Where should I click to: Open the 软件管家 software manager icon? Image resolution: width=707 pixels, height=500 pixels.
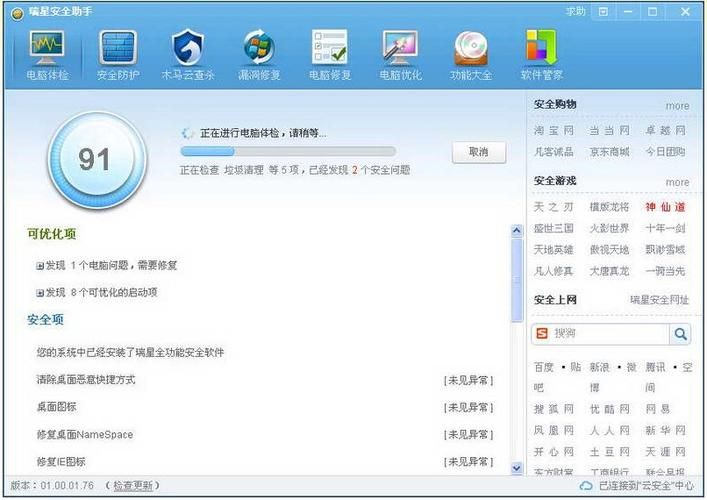click(x=541, y=48)
